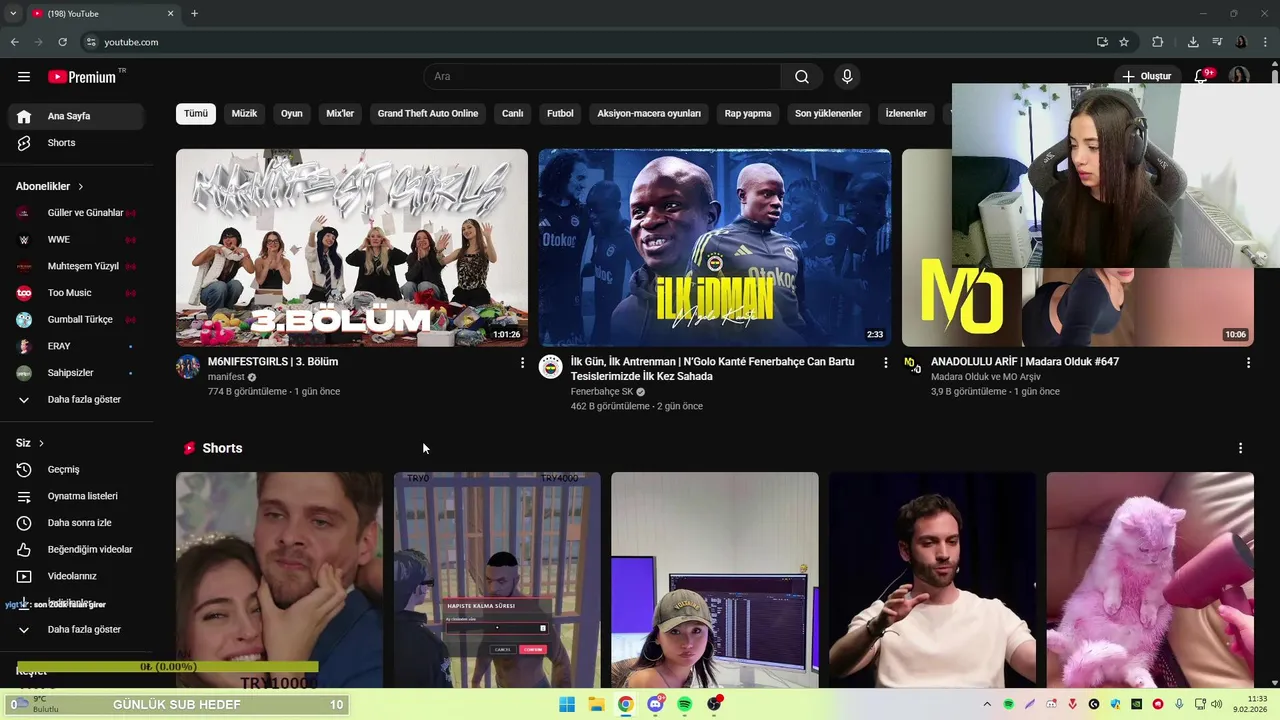Image resolution: width=1280 pixels, height=720 pixels.
Task: Open Gumball Türkçe subscription
Action: (76, 320)
